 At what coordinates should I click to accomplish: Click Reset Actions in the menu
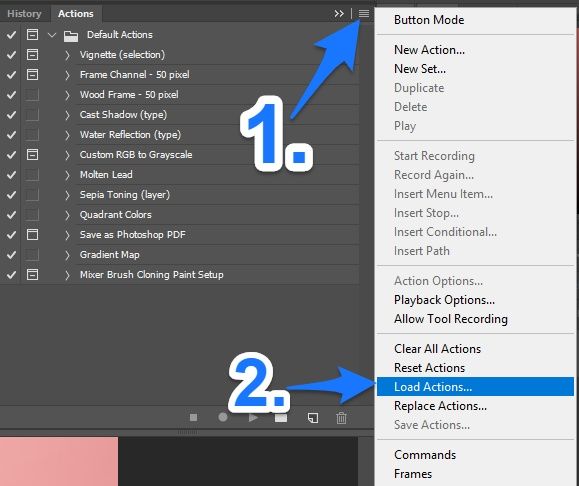429,368
